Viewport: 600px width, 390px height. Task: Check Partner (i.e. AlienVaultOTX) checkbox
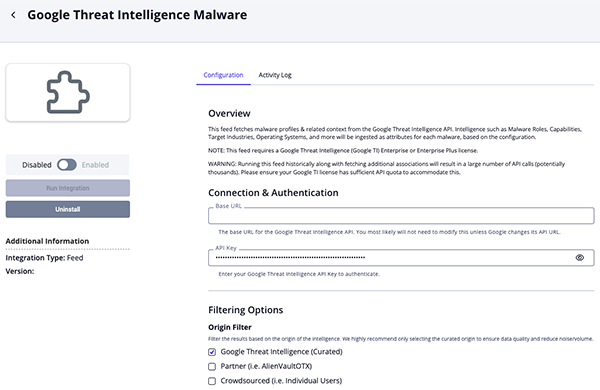click(212, 366)
